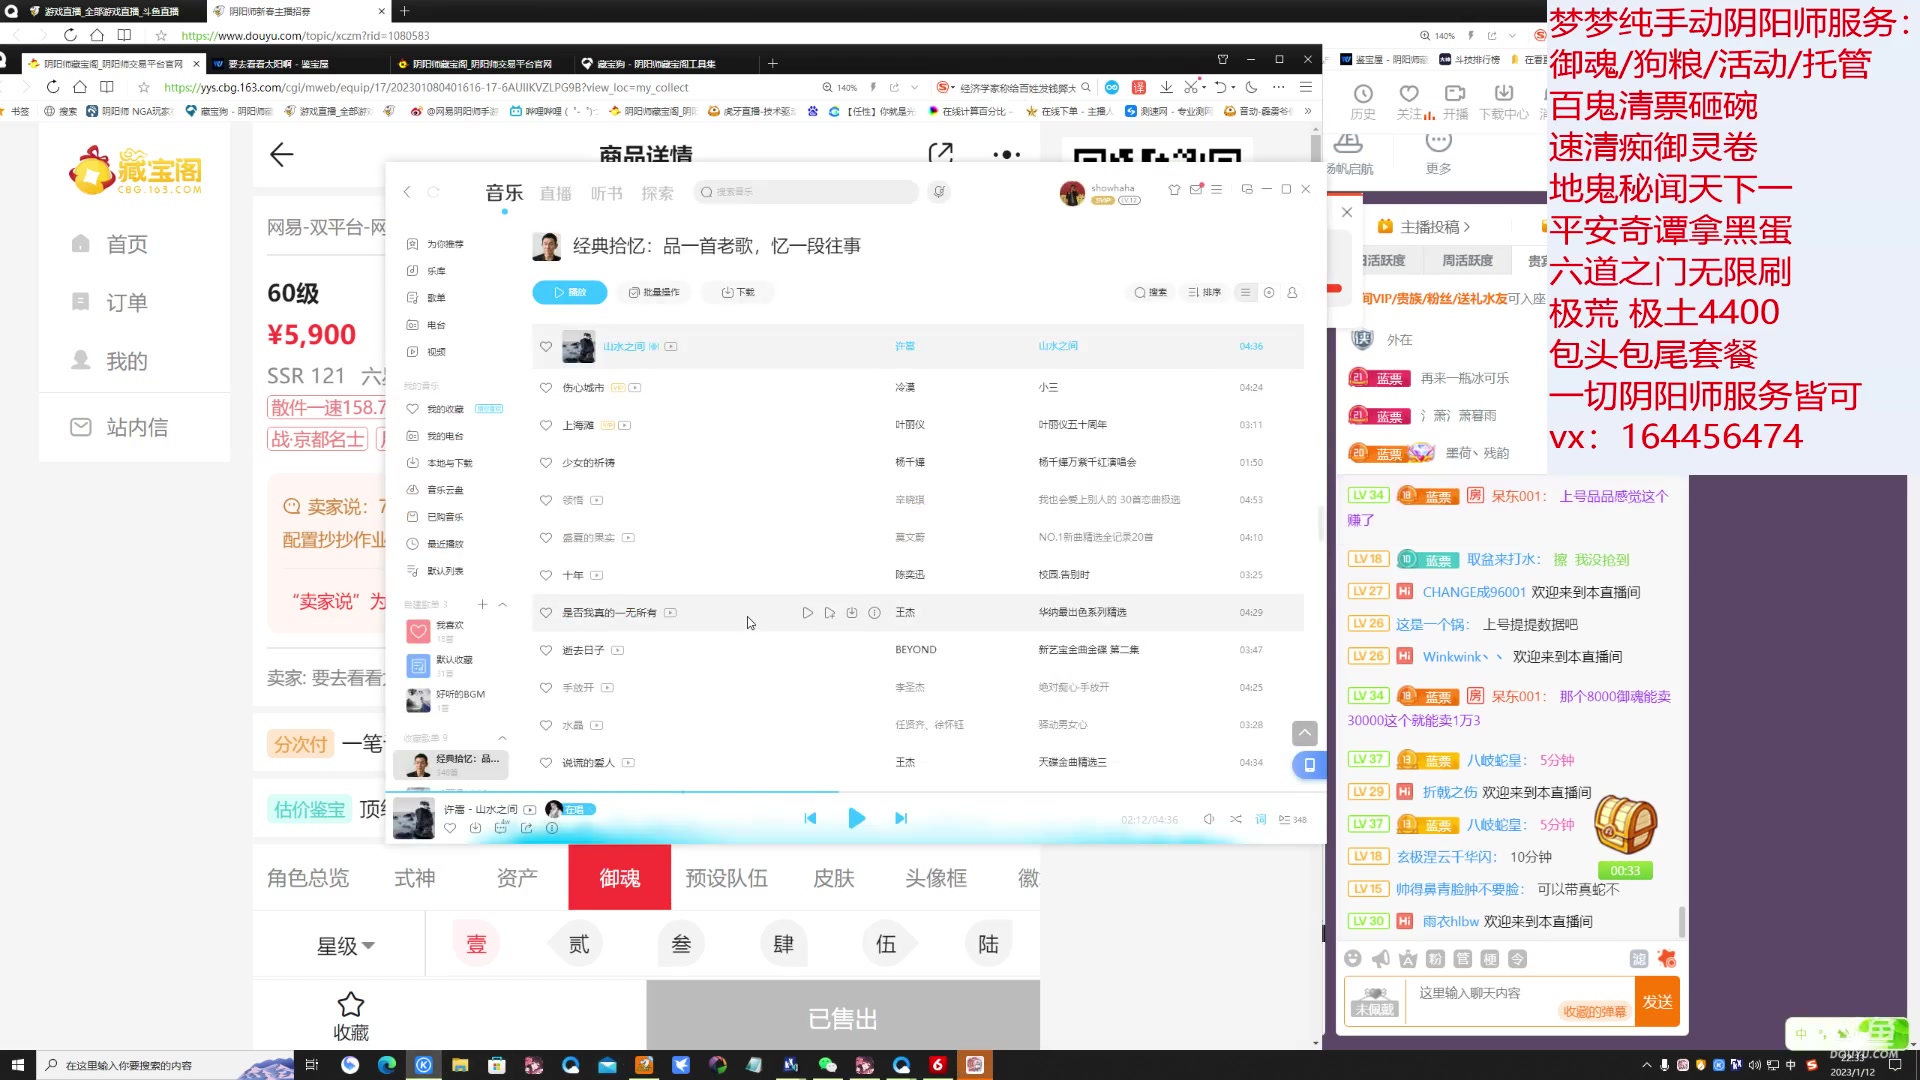Viewport: 1920px width, 1080px height.
Task: Jump back to top of song list
Action: (1305, 733)
